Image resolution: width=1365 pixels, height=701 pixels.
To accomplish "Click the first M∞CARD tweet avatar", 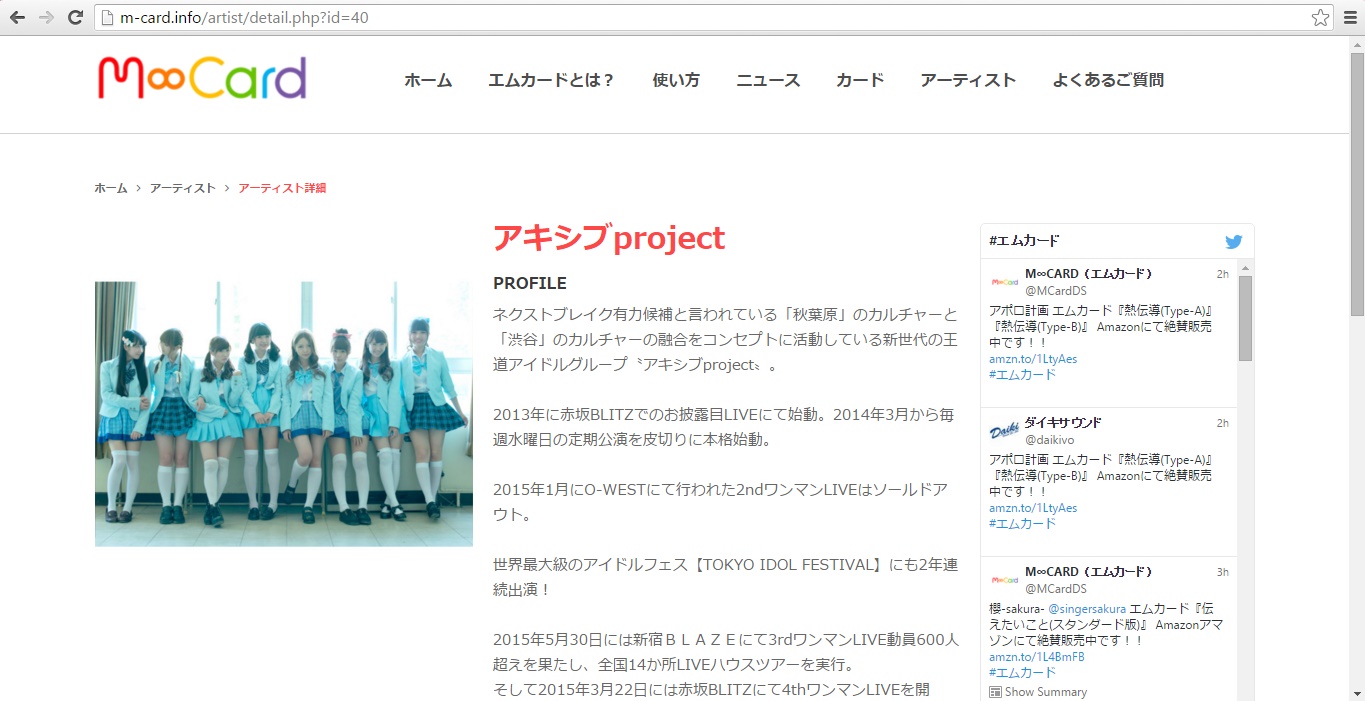I will 1004,282.
